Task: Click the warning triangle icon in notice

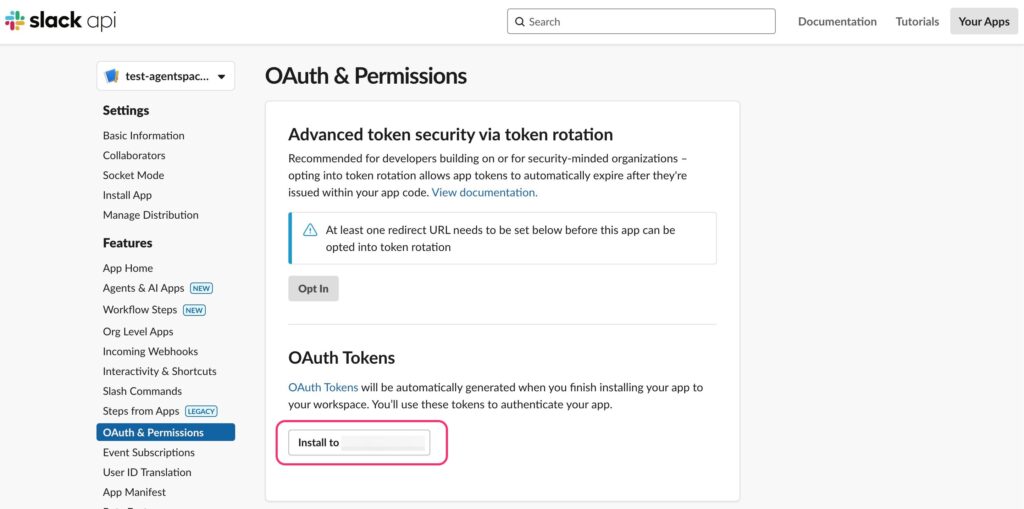Action: tap(310, 231)
